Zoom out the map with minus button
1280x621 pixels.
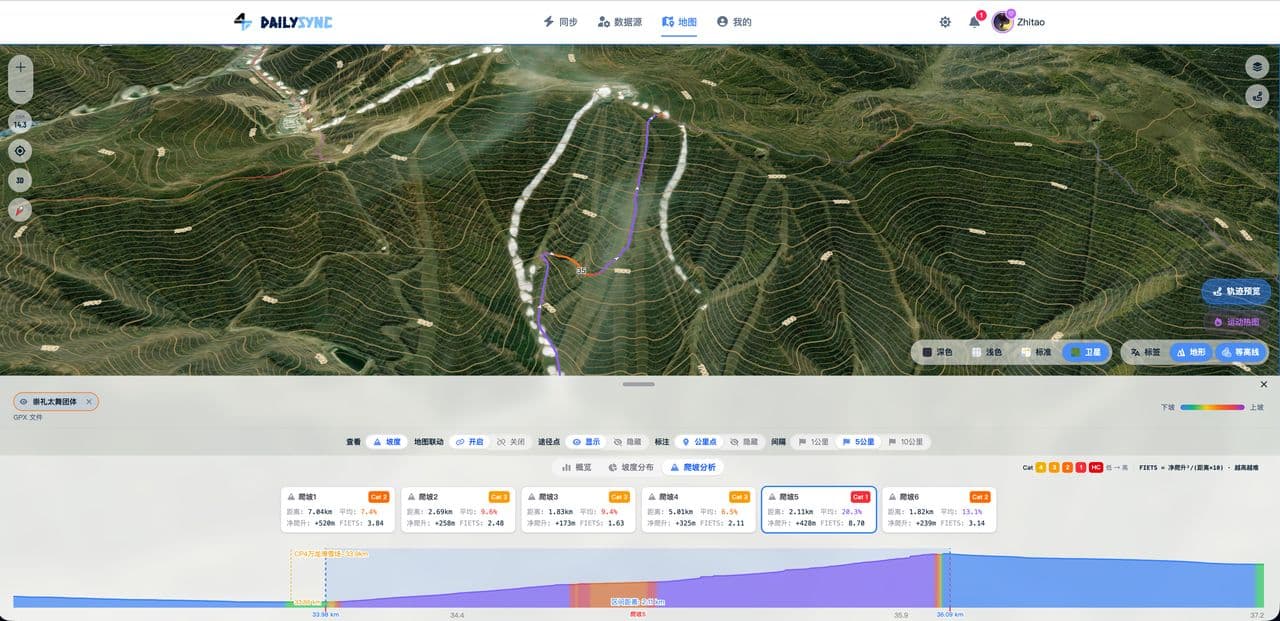20,93
